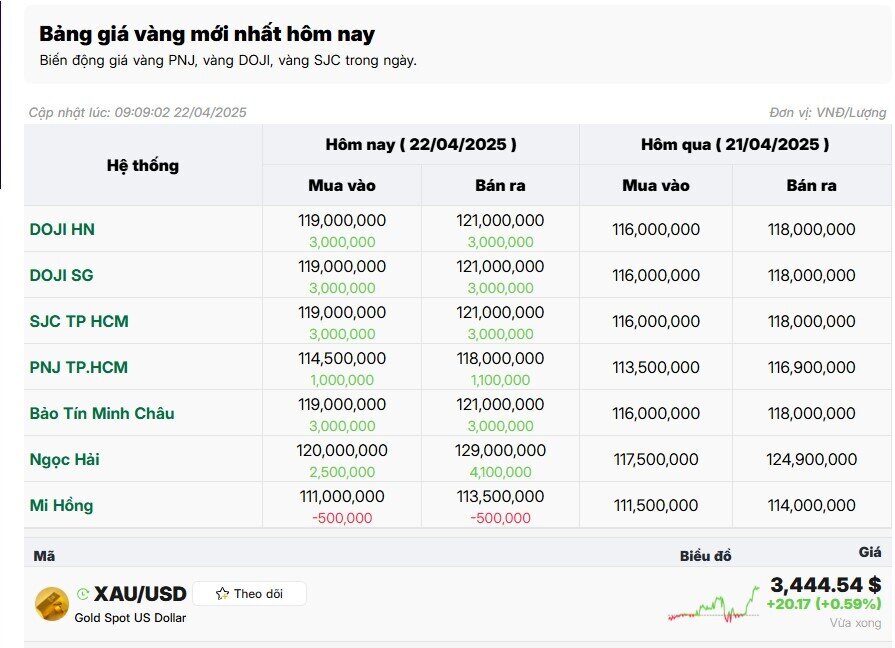Click Ngọc Hải today's buy price 120,000,000
Image resolution: width=895 pixels, height=648 pixels.
point(342,450)
